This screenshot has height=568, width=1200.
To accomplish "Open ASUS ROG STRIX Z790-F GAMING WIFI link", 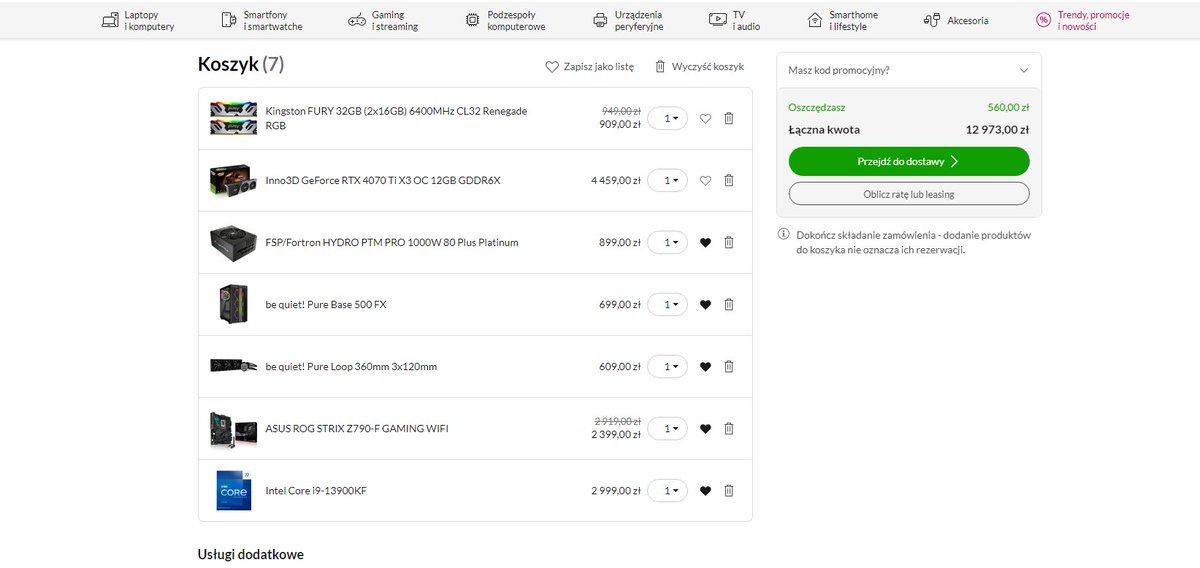I will click(357, 428).
